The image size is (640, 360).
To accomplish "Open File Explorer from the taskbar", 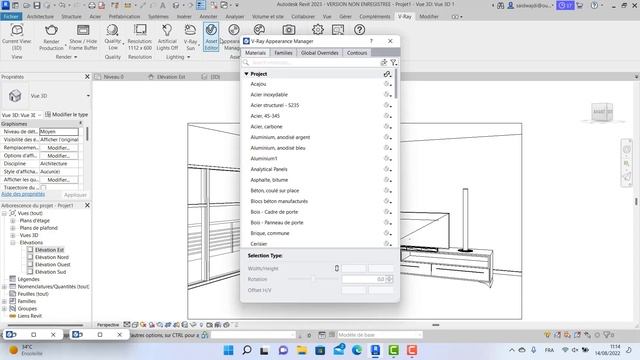I will tap(302, 350).
